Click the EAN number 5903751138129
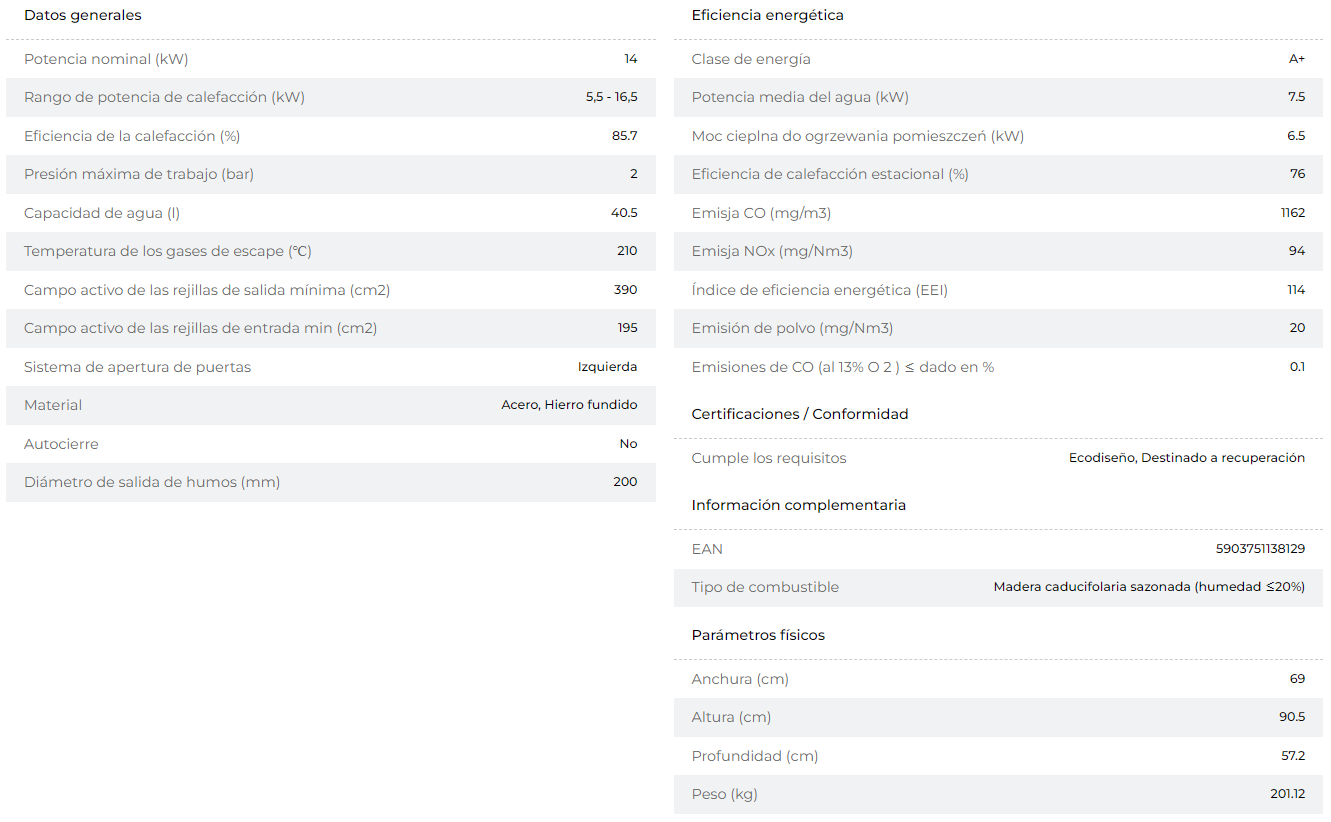 pyautogui.click(x=1260, y=549)
